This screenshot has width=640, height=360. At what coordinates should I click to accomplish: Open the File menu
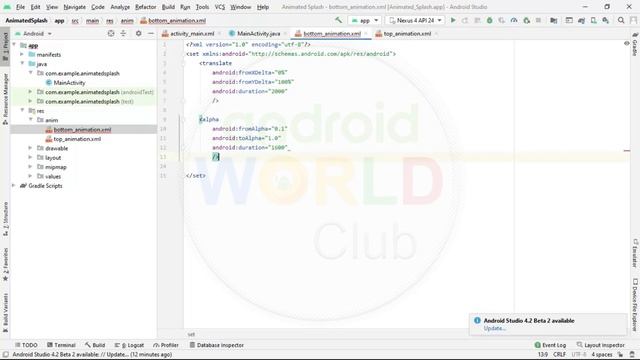point(20,7)
